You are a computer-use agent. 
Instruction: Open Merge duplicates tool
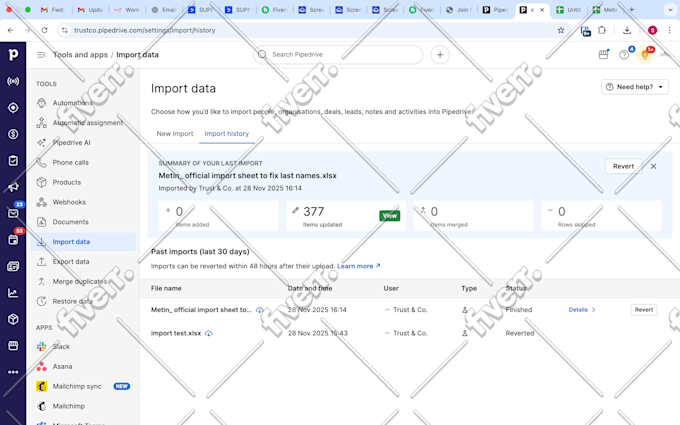point(80,281)
